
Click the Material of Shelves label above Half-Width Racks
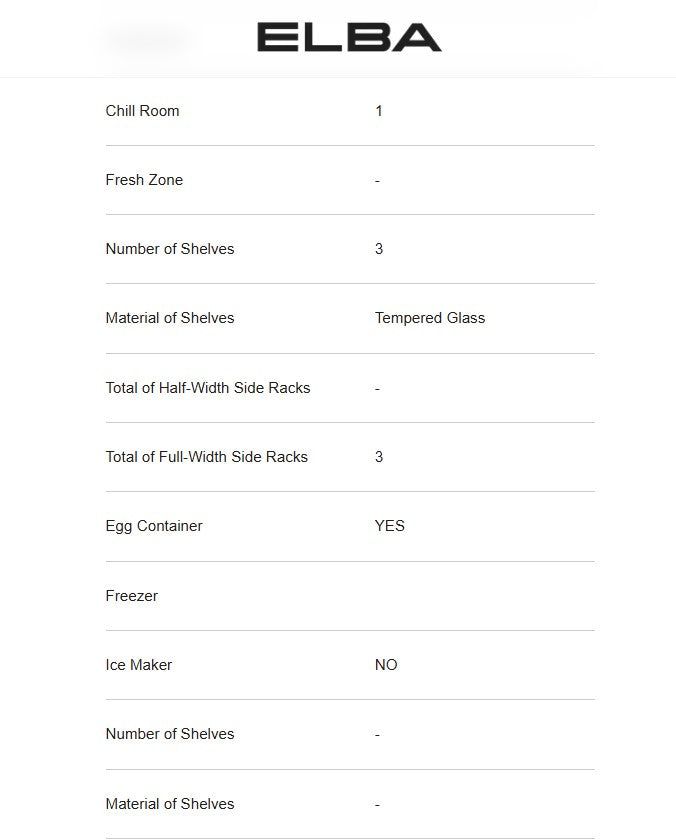pos(170,318)
